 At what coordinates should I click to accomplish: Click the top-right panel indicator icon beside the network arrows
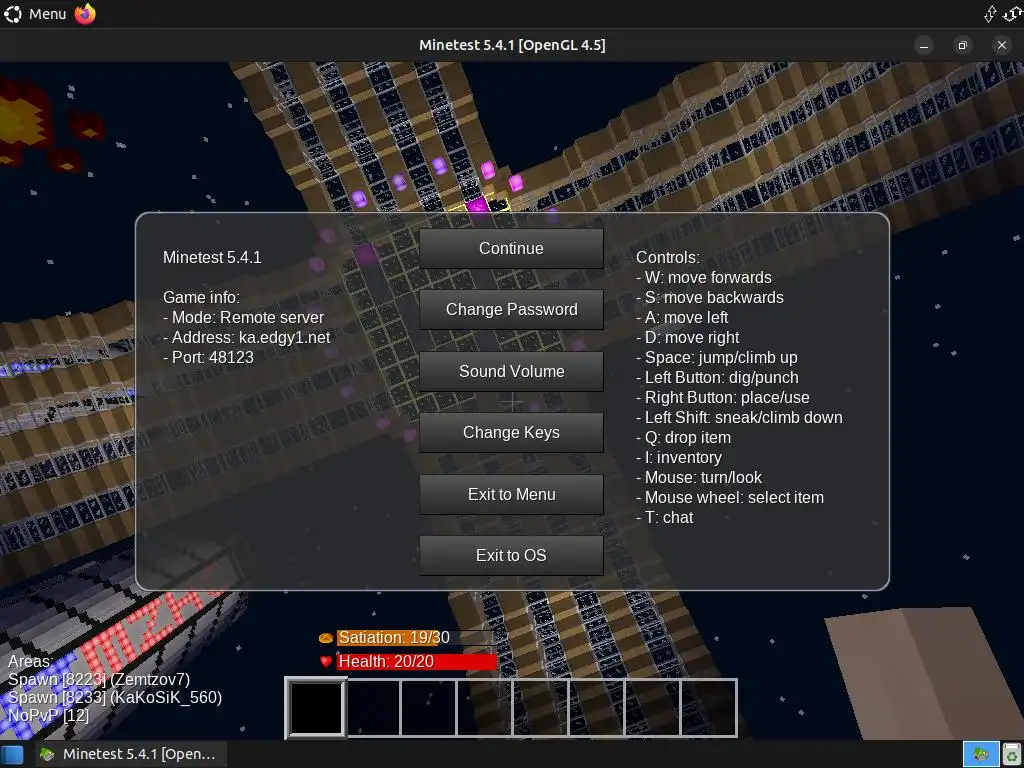tap(1013, 14)
